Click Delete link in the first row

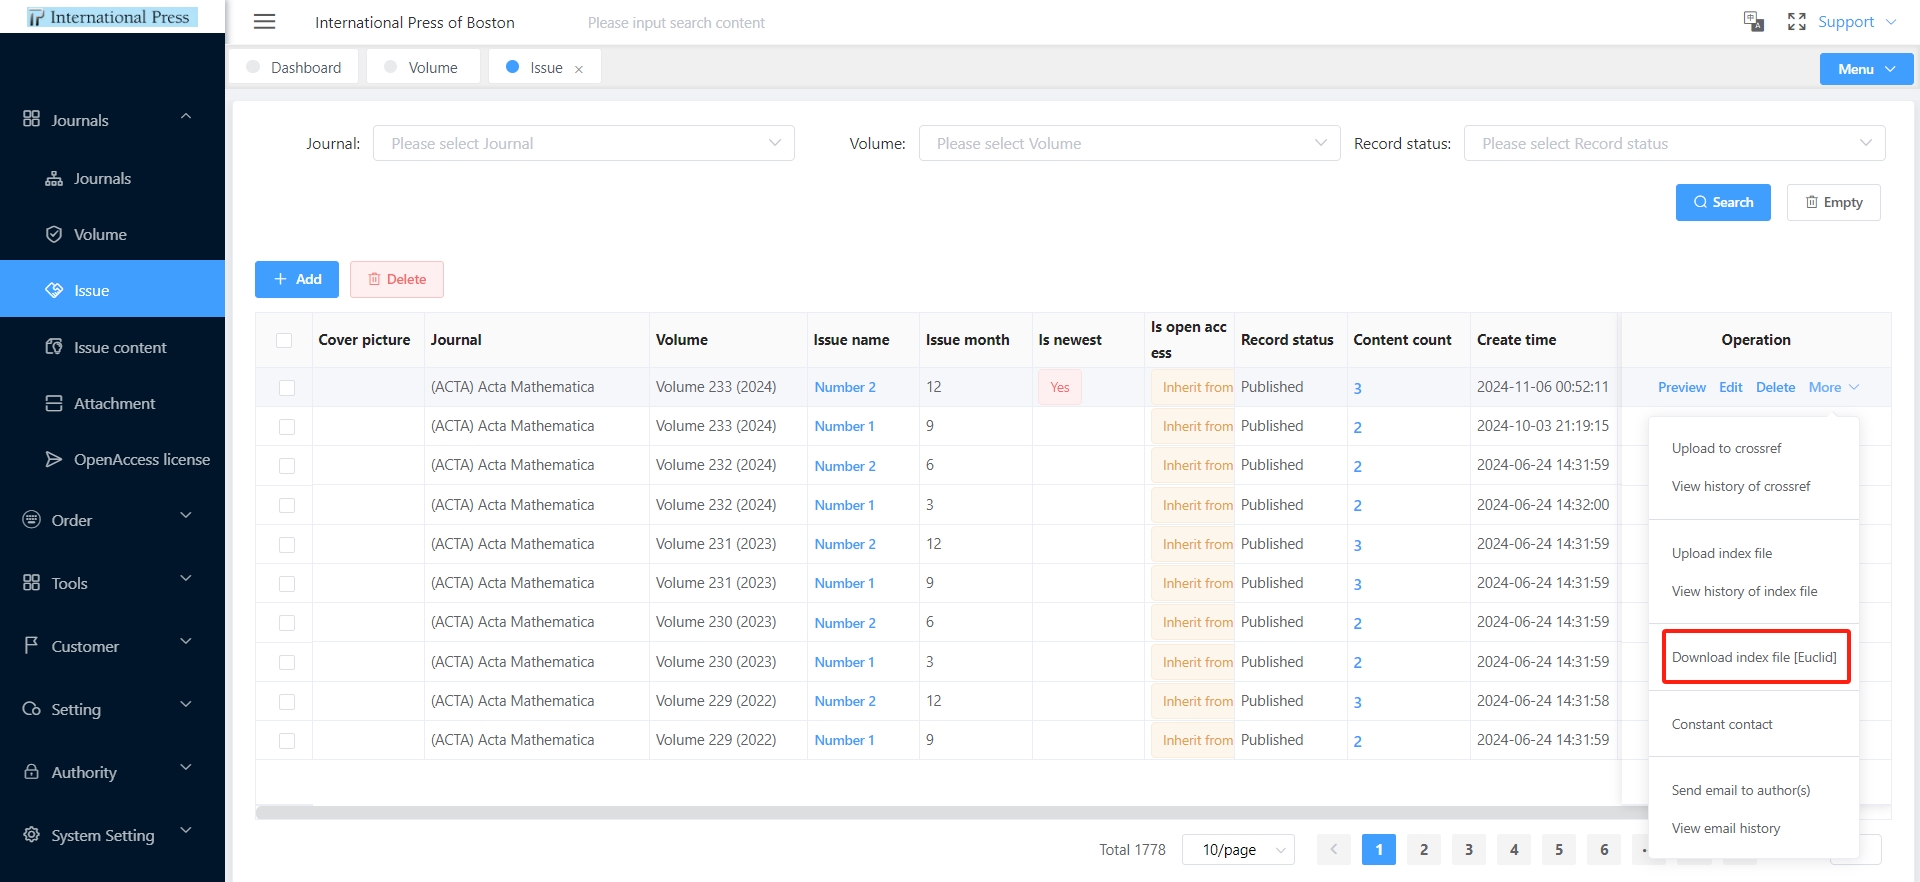point(1775,387)
